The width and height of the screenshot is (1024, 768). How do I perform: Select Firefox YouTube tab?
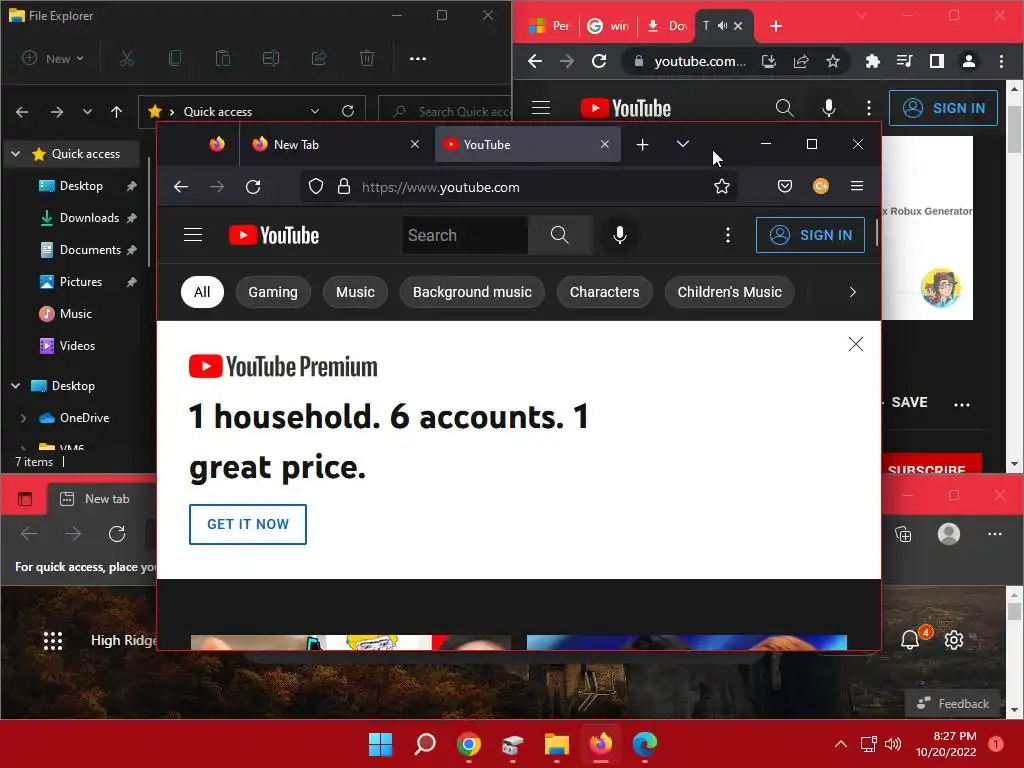(x=526, y=144)
